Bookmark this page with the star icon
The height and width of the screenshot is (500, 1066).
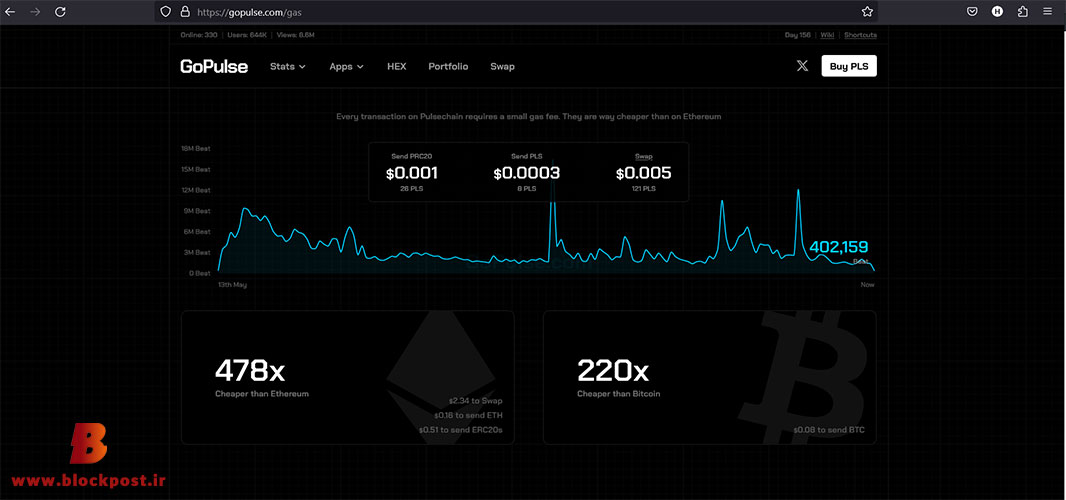(x=867, y=12)
